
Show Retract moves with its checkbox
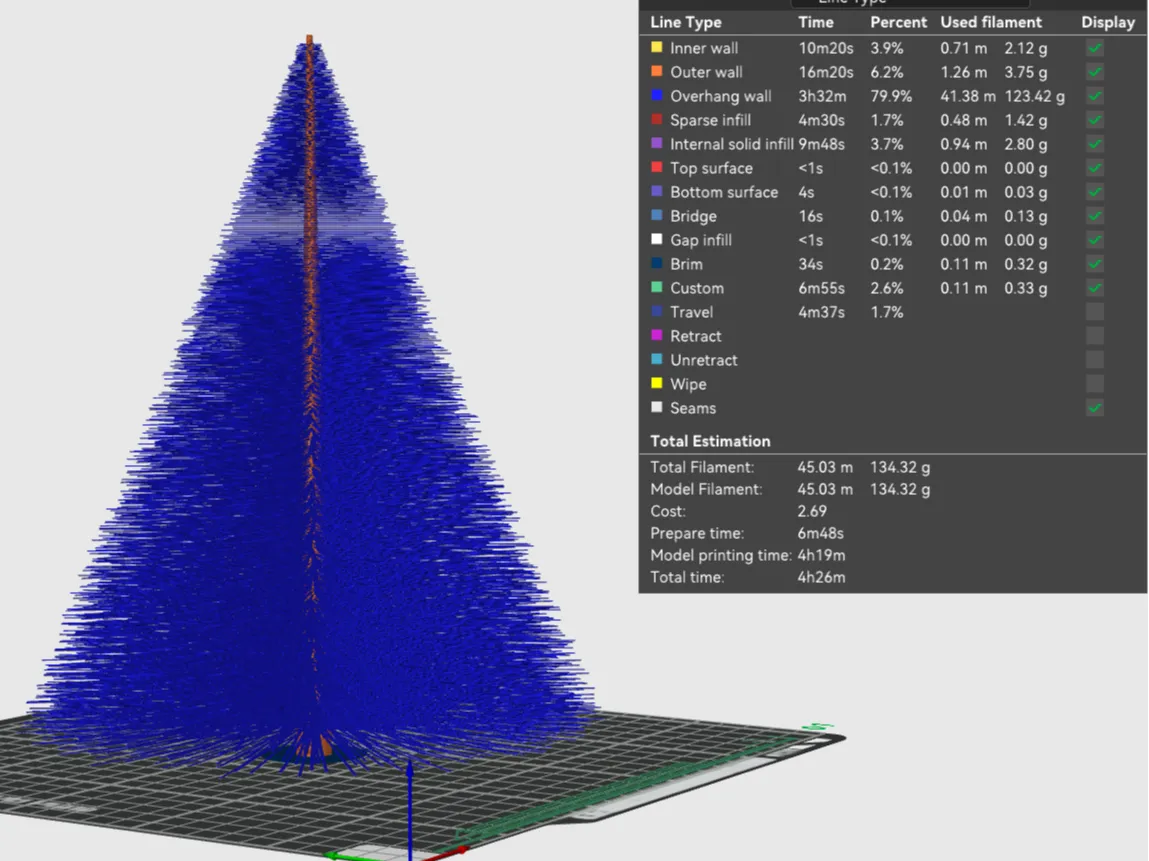(1095, 336)
